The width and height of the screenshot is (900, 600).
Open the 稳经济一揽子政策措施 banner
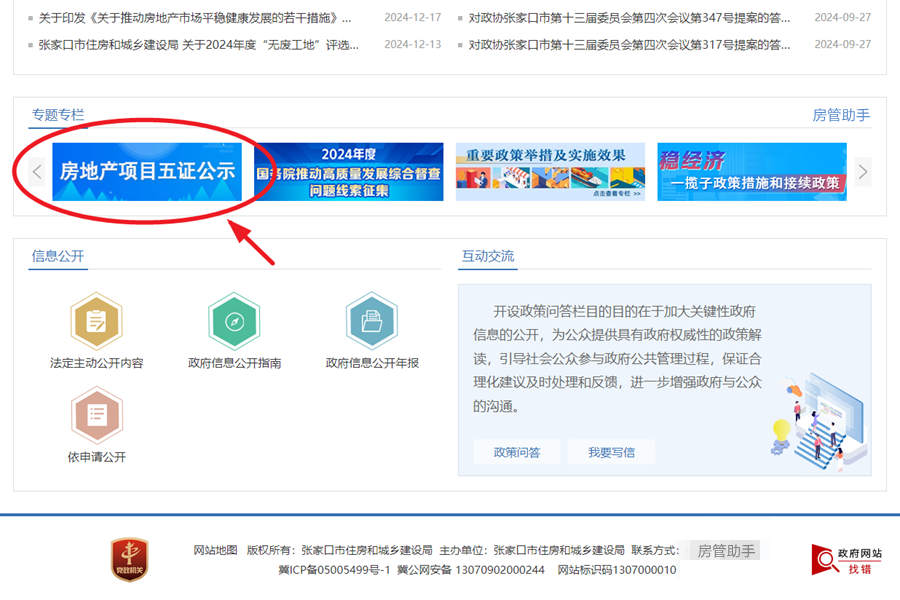pos(751,172)
